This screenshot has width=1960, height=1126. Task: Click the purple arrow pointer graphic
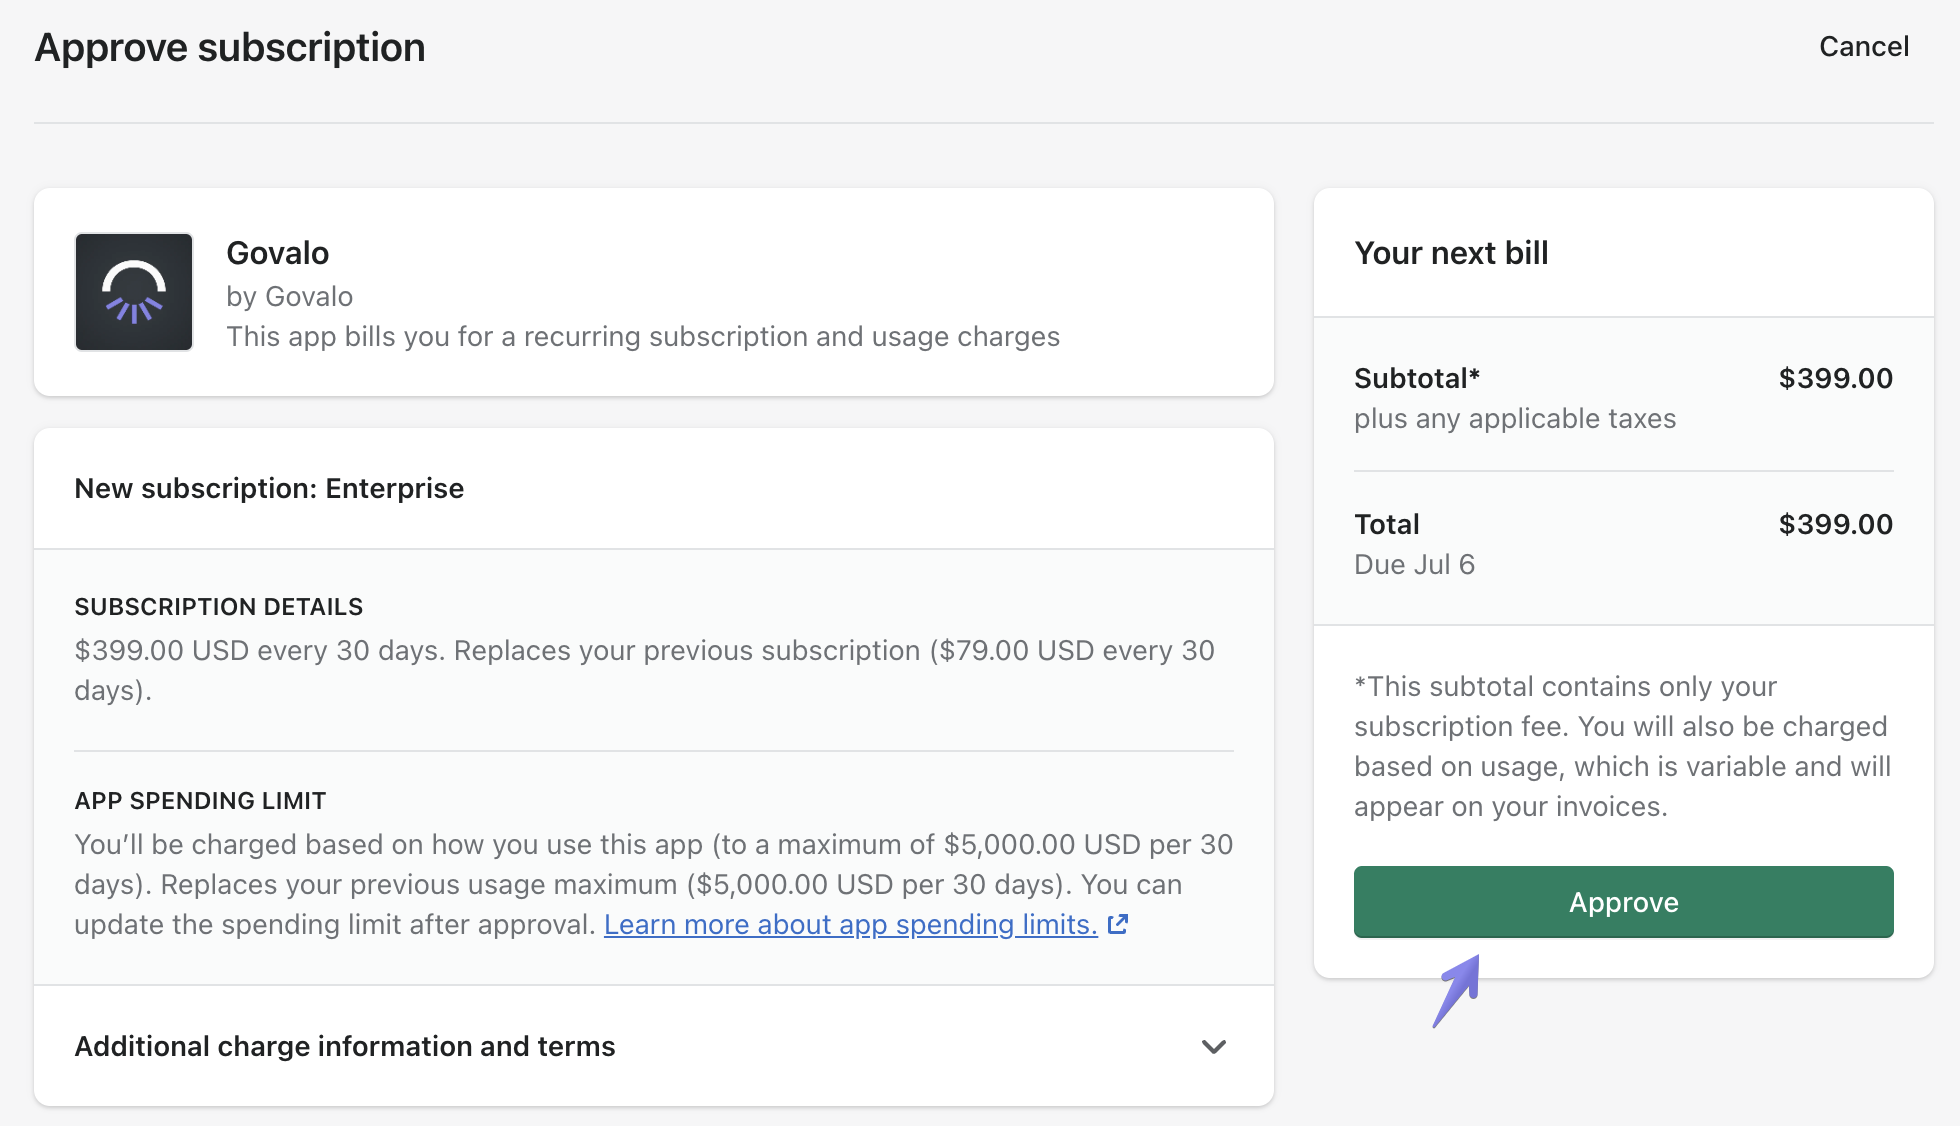pos(1456,990)
